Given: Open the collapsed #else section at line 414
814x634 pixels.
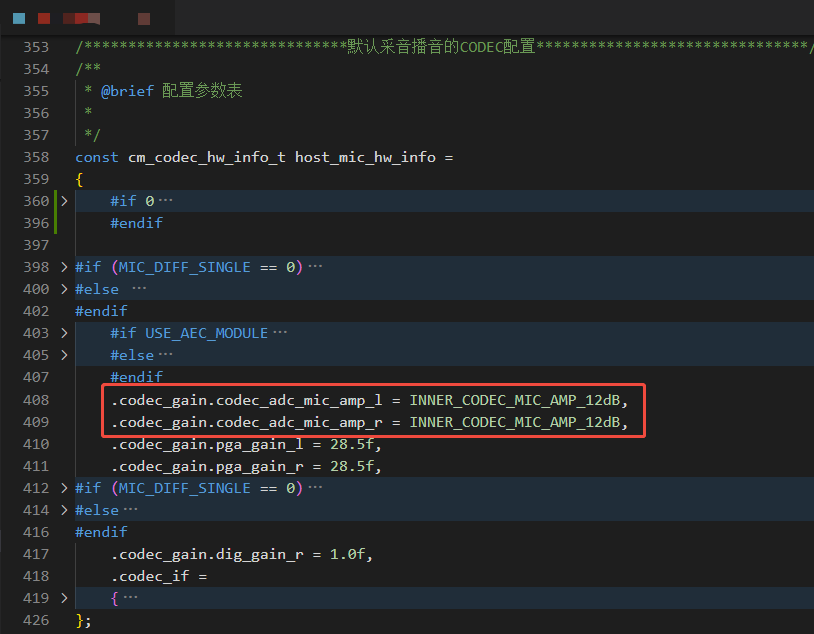Looking at the screenshot, I should [65, 510].
